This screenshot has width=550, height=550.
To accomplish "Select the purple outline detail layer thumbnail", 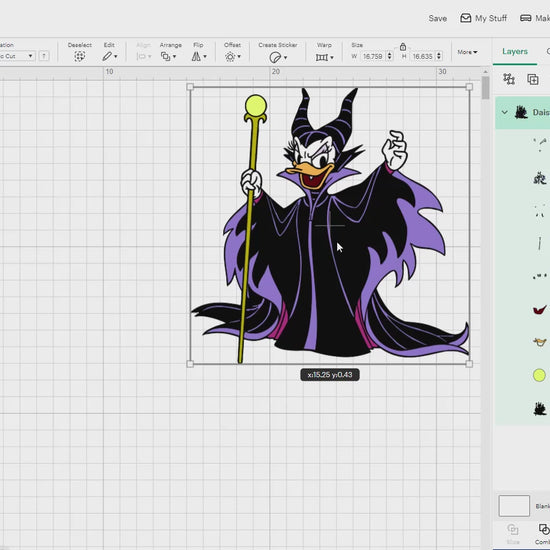I will click(539, 179).
